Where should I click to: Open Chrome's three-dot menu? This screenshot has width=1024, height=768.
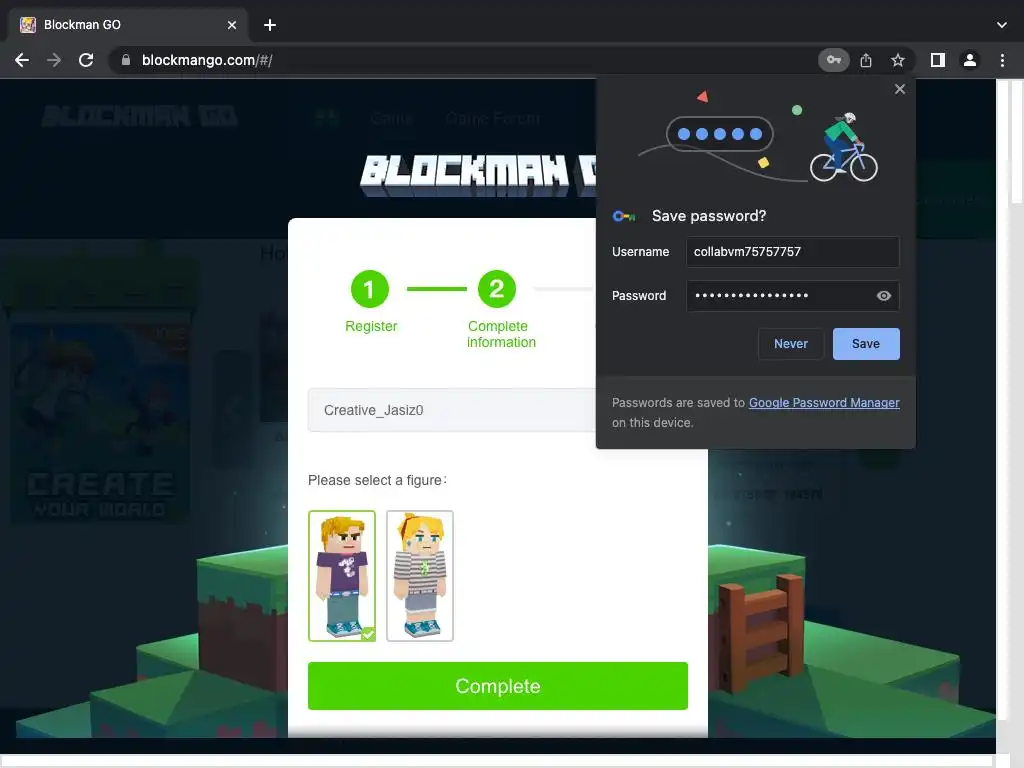[1002, 60]
